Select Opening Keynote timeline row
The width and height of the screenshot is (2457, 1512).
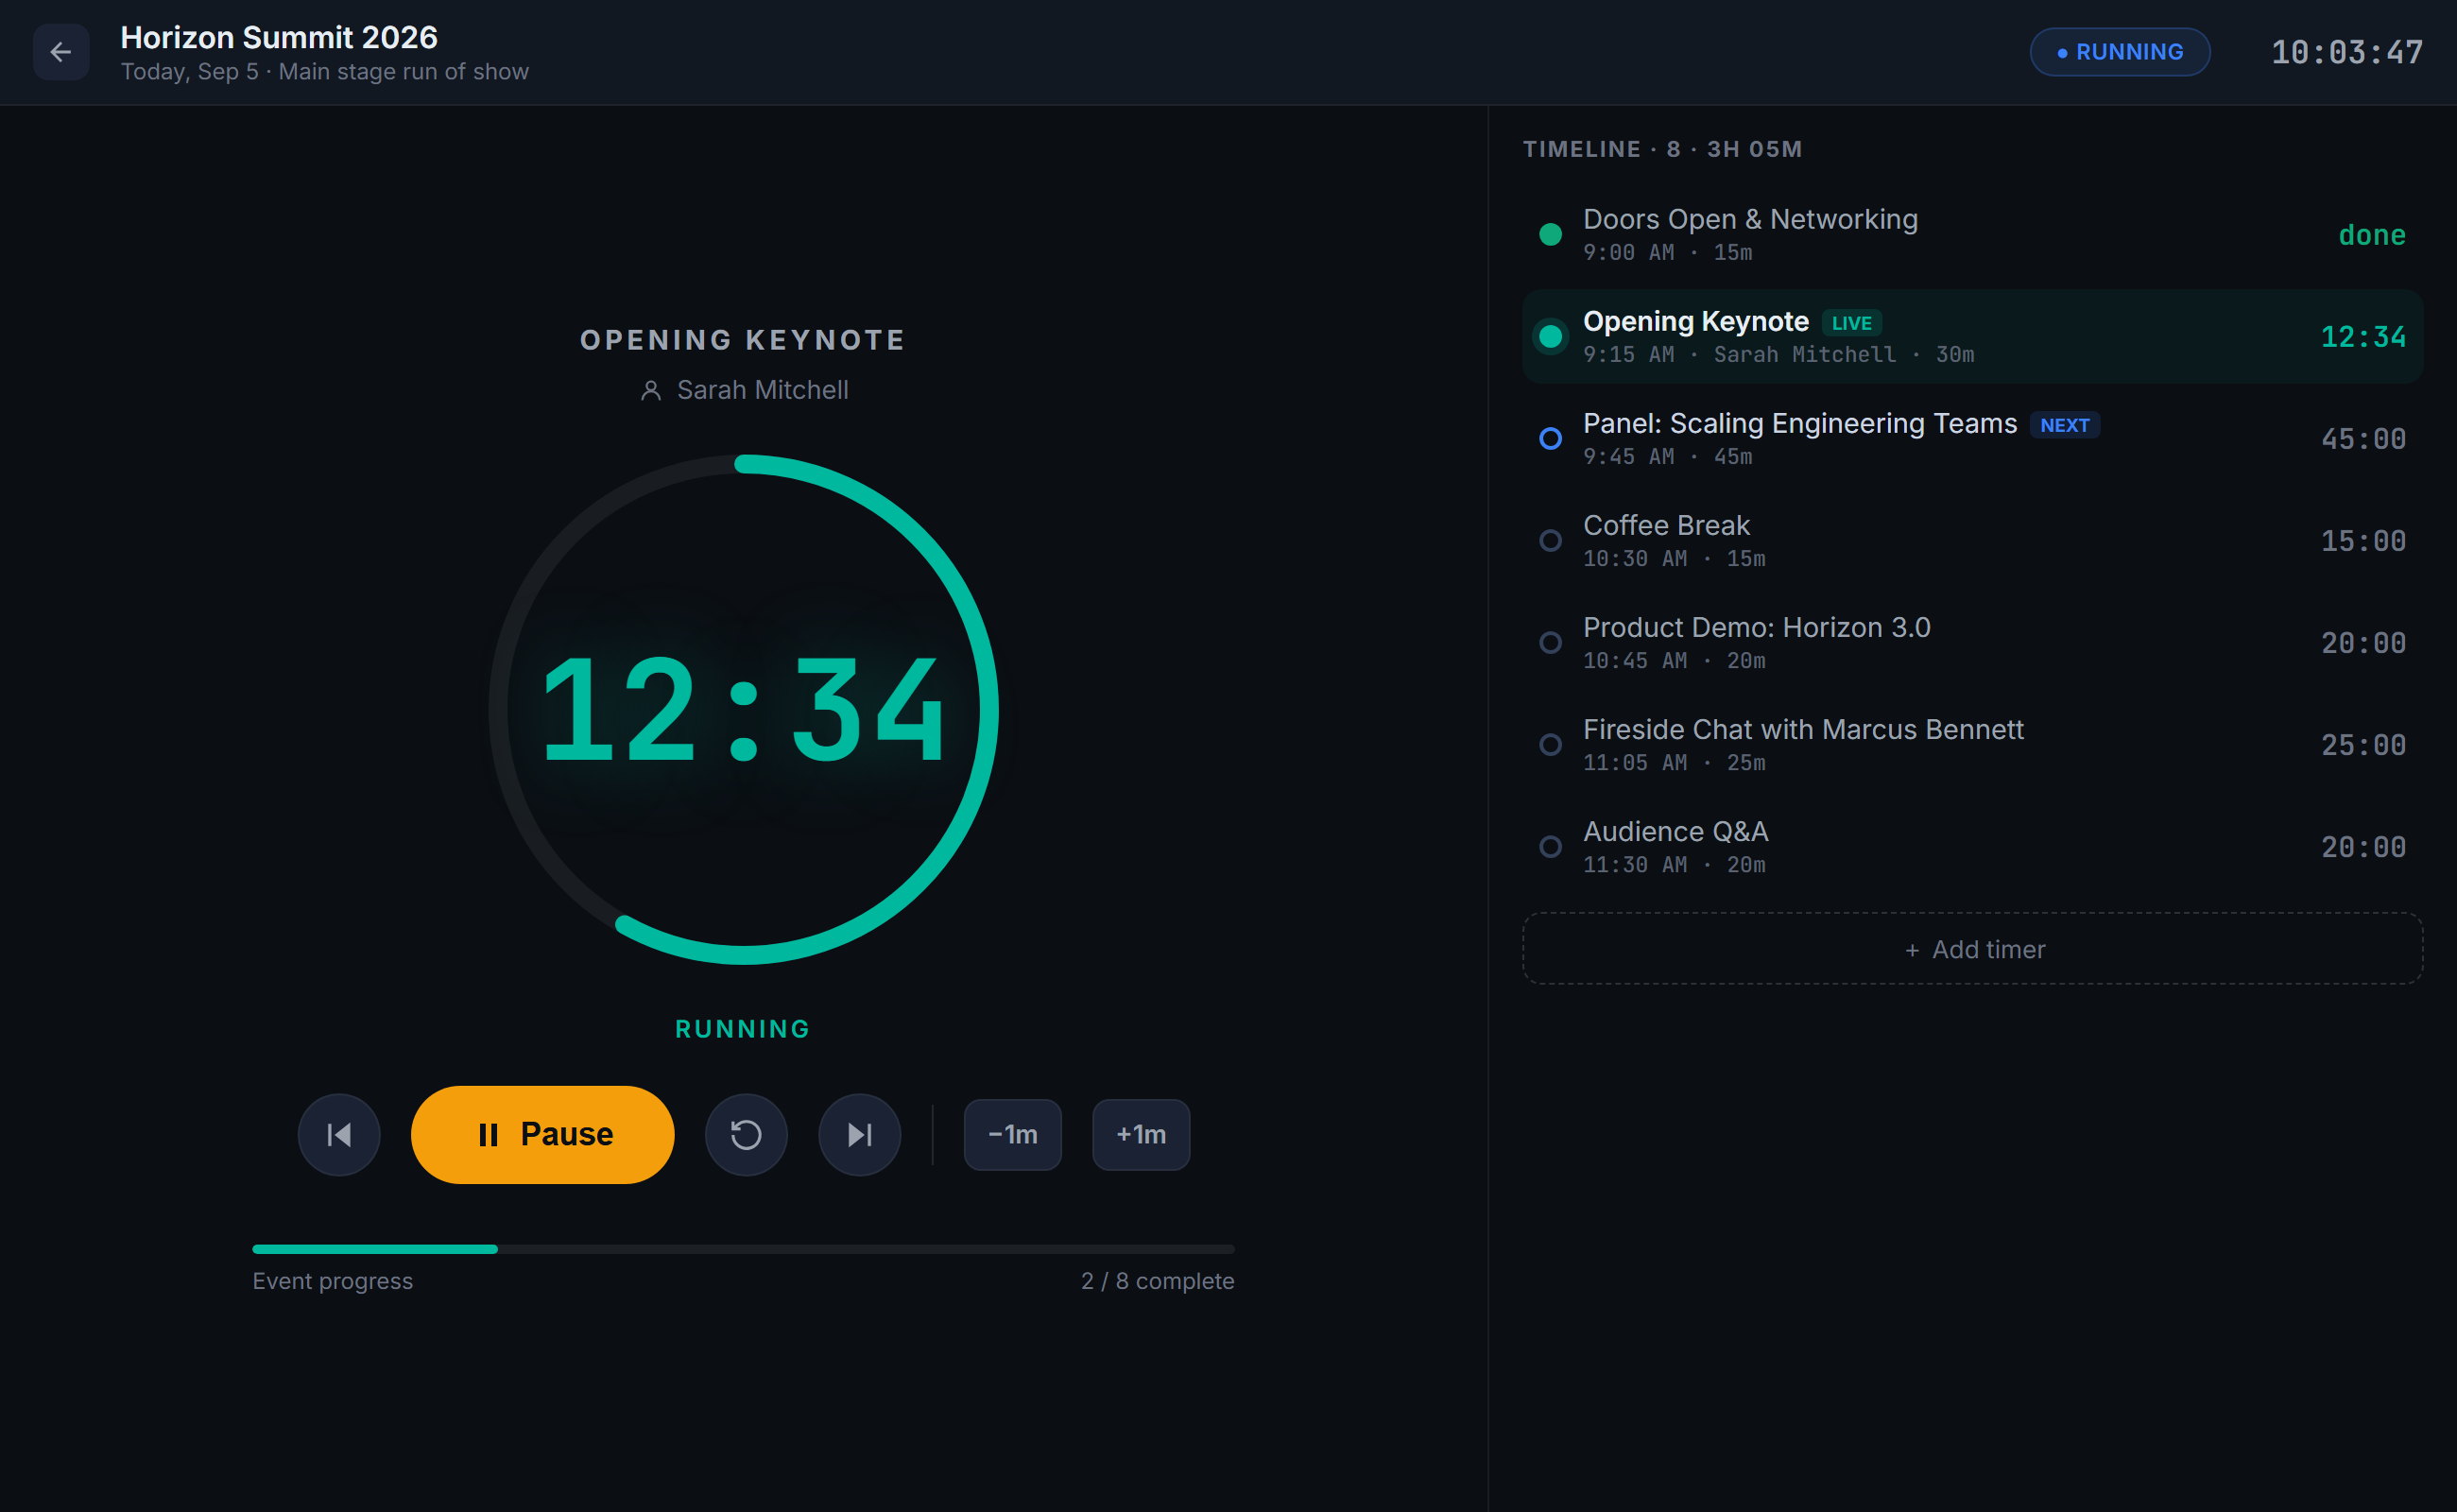(1972, 337)
